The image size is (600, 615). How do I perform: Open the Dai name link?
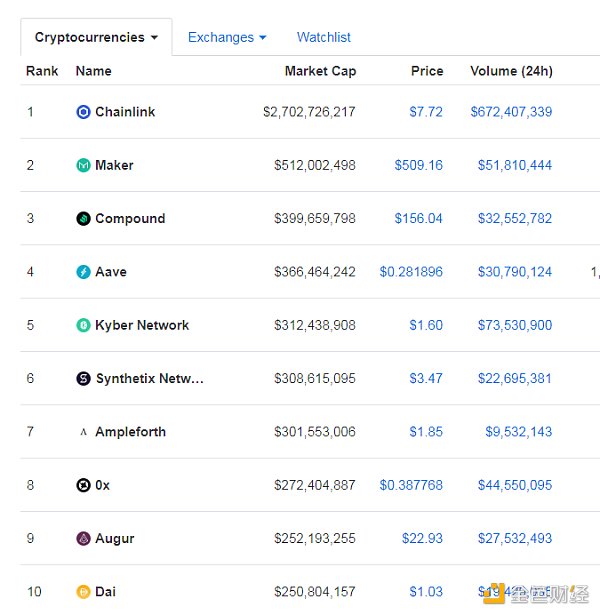(x=105, y=592)
